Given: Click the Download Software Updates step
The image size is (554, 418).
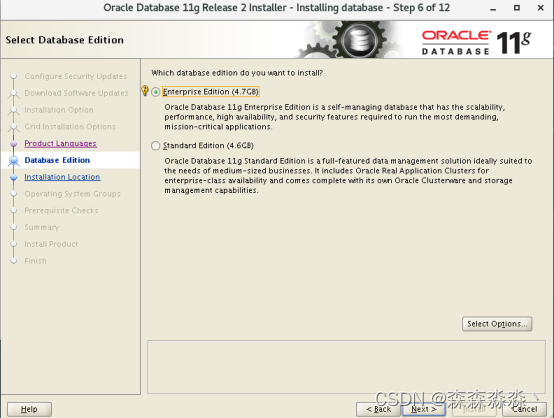Looking at the screenshot, I should pyautogui.click(x=76, y=93).
